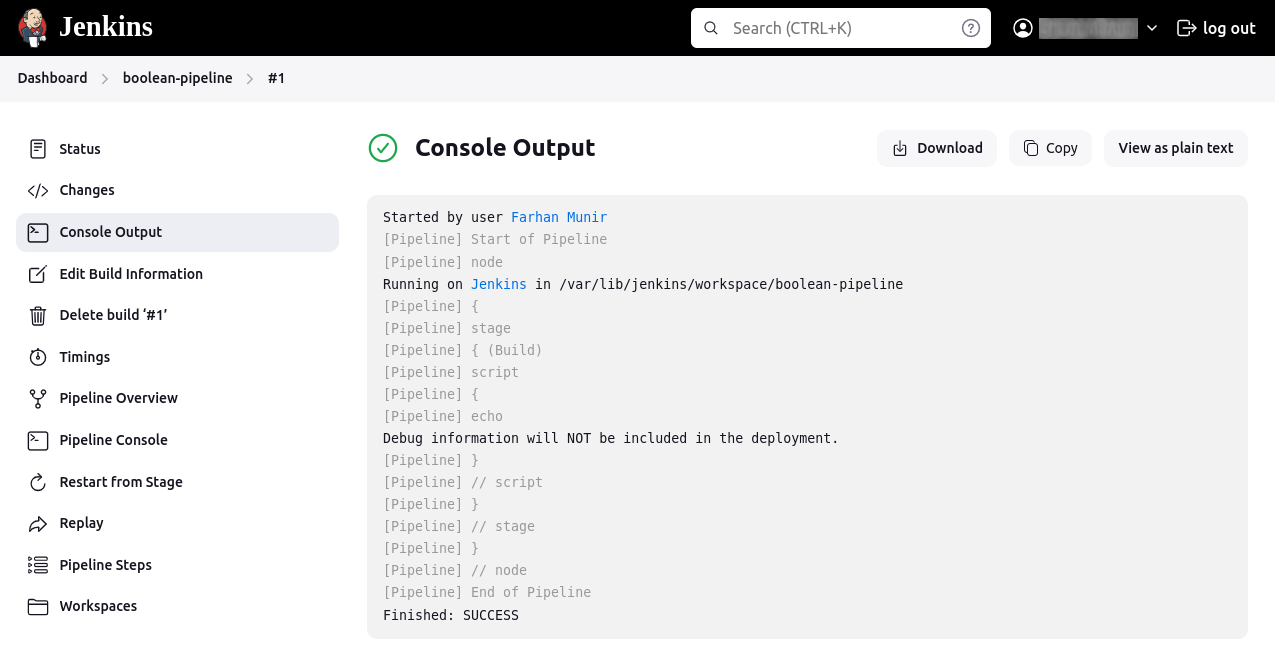Expand the chevron after boolean-pipeline breadcrumb

(250, 78)
